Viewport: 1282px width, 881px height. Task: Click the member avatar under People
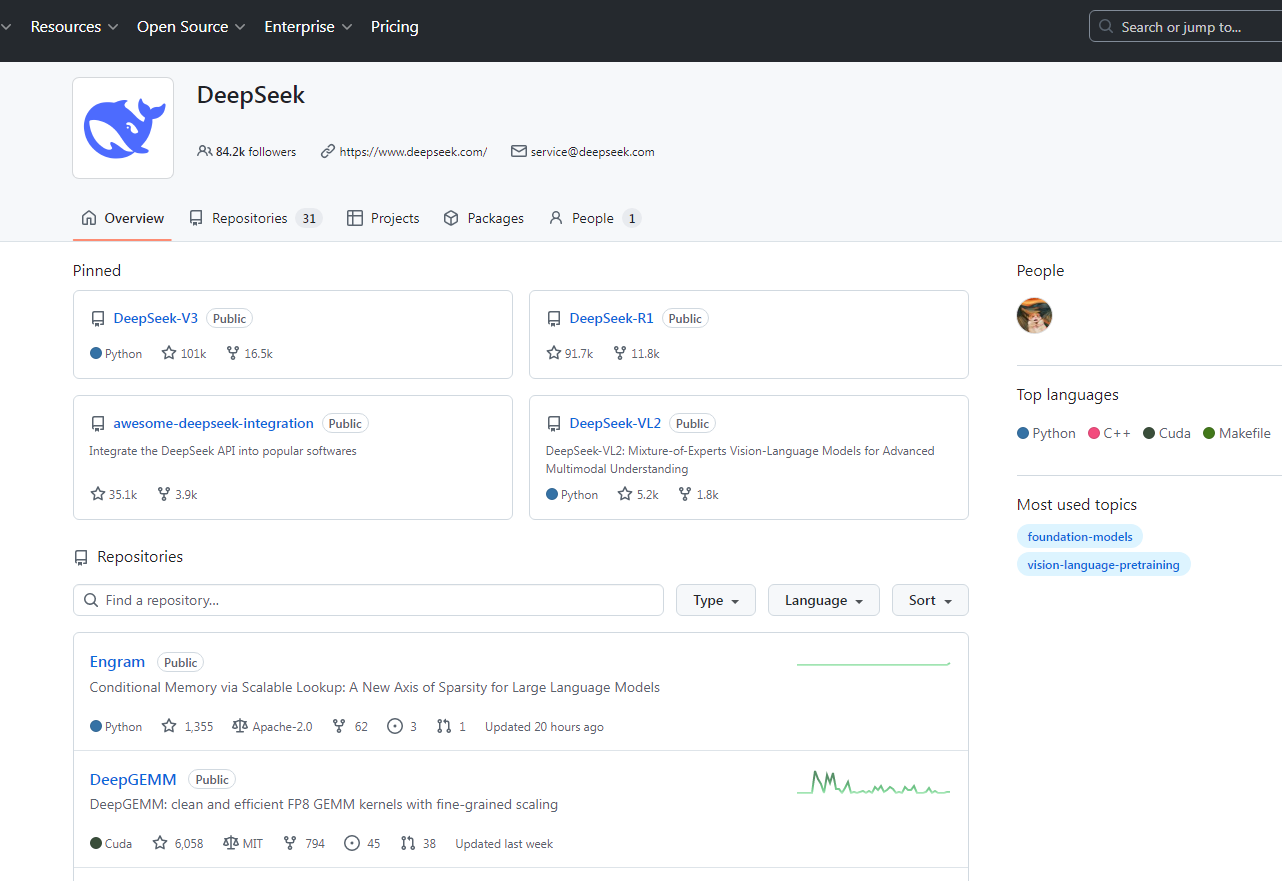coord(1034,316)
